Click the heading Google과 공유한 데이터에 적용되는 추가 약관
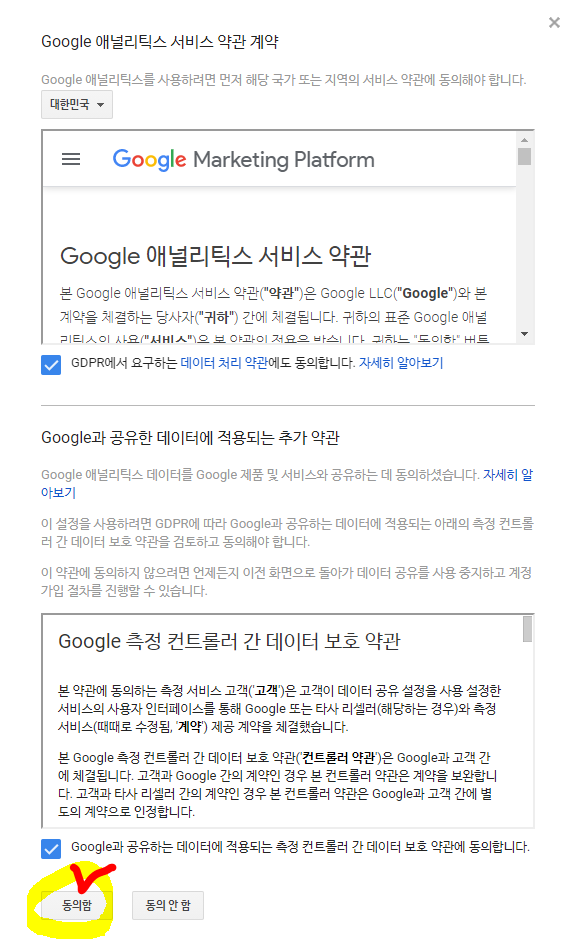The image size is (582, 939). 190,438
